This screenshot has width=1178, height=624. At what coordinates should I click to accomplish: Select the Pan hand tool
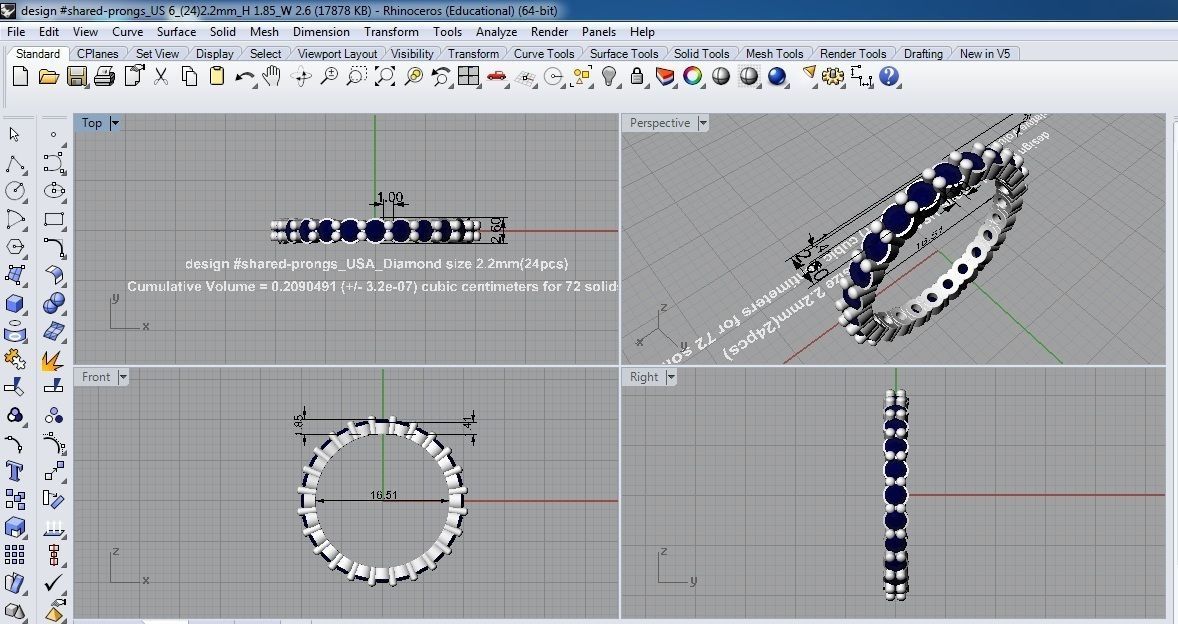pos(272,76)
